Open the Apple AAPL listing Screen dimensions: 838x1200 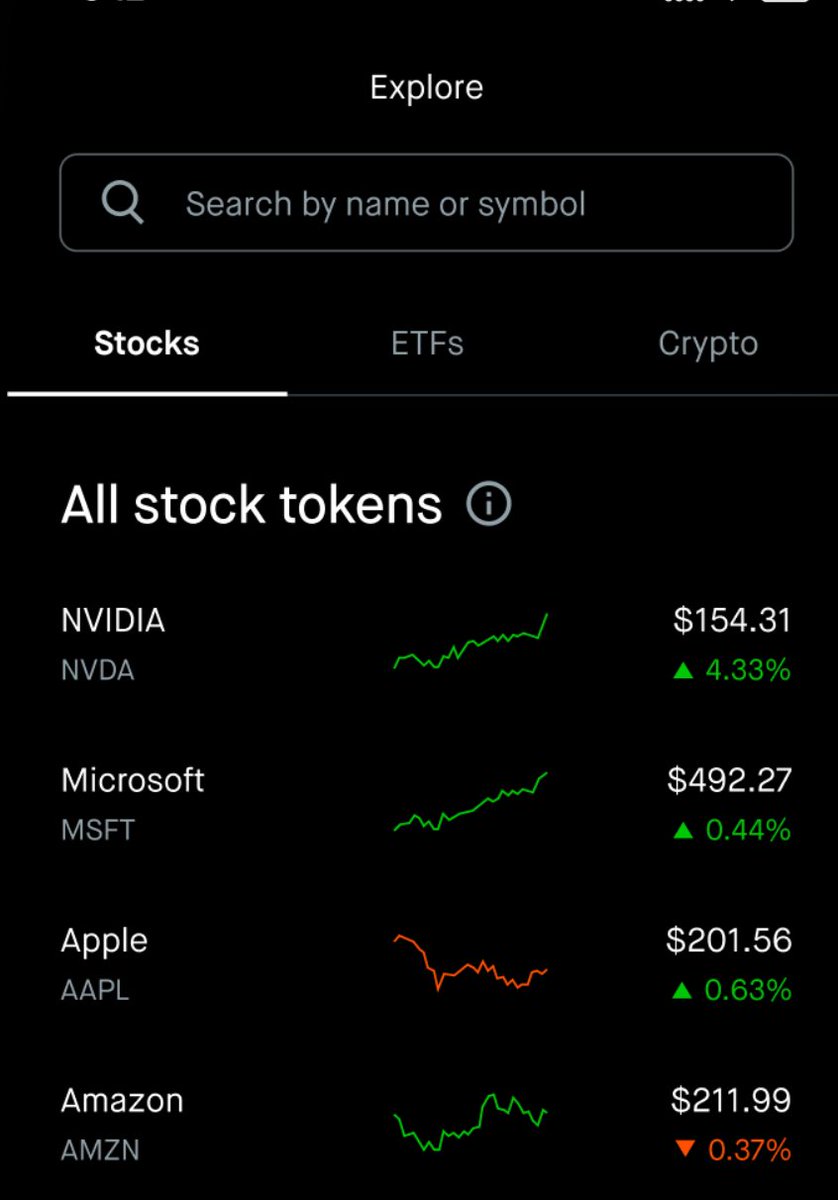pyautogui.click(x=427, y=965)
